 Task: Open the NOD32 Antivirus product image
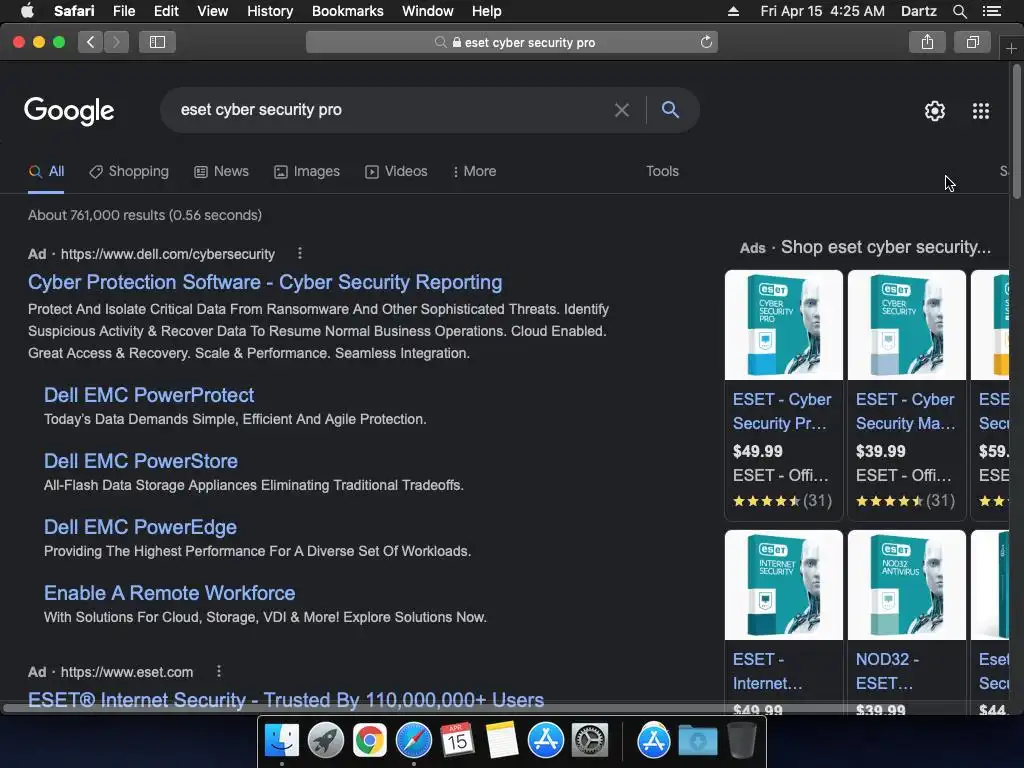click(906, 584)
